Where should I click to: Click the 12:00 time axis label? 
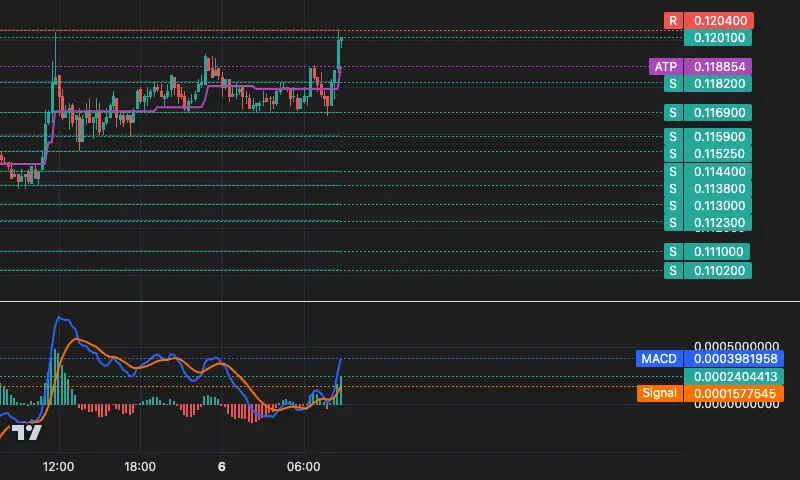pyautogui.click(x=58, y=467)
